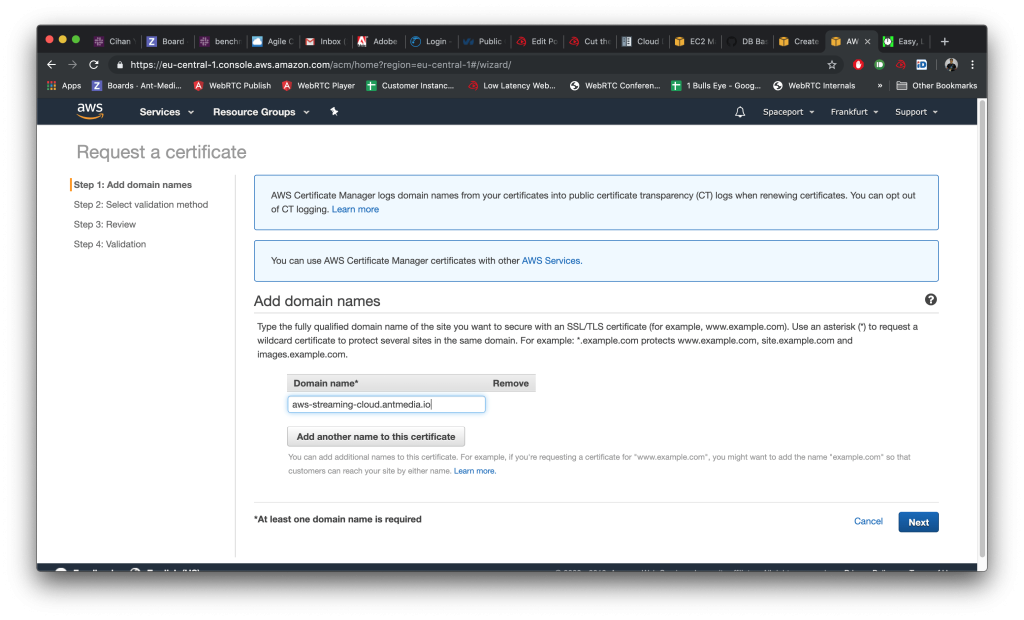The image size is (1024, 620).
Task: Open the Spaceport account menu
Action: (x=788, y=112)
